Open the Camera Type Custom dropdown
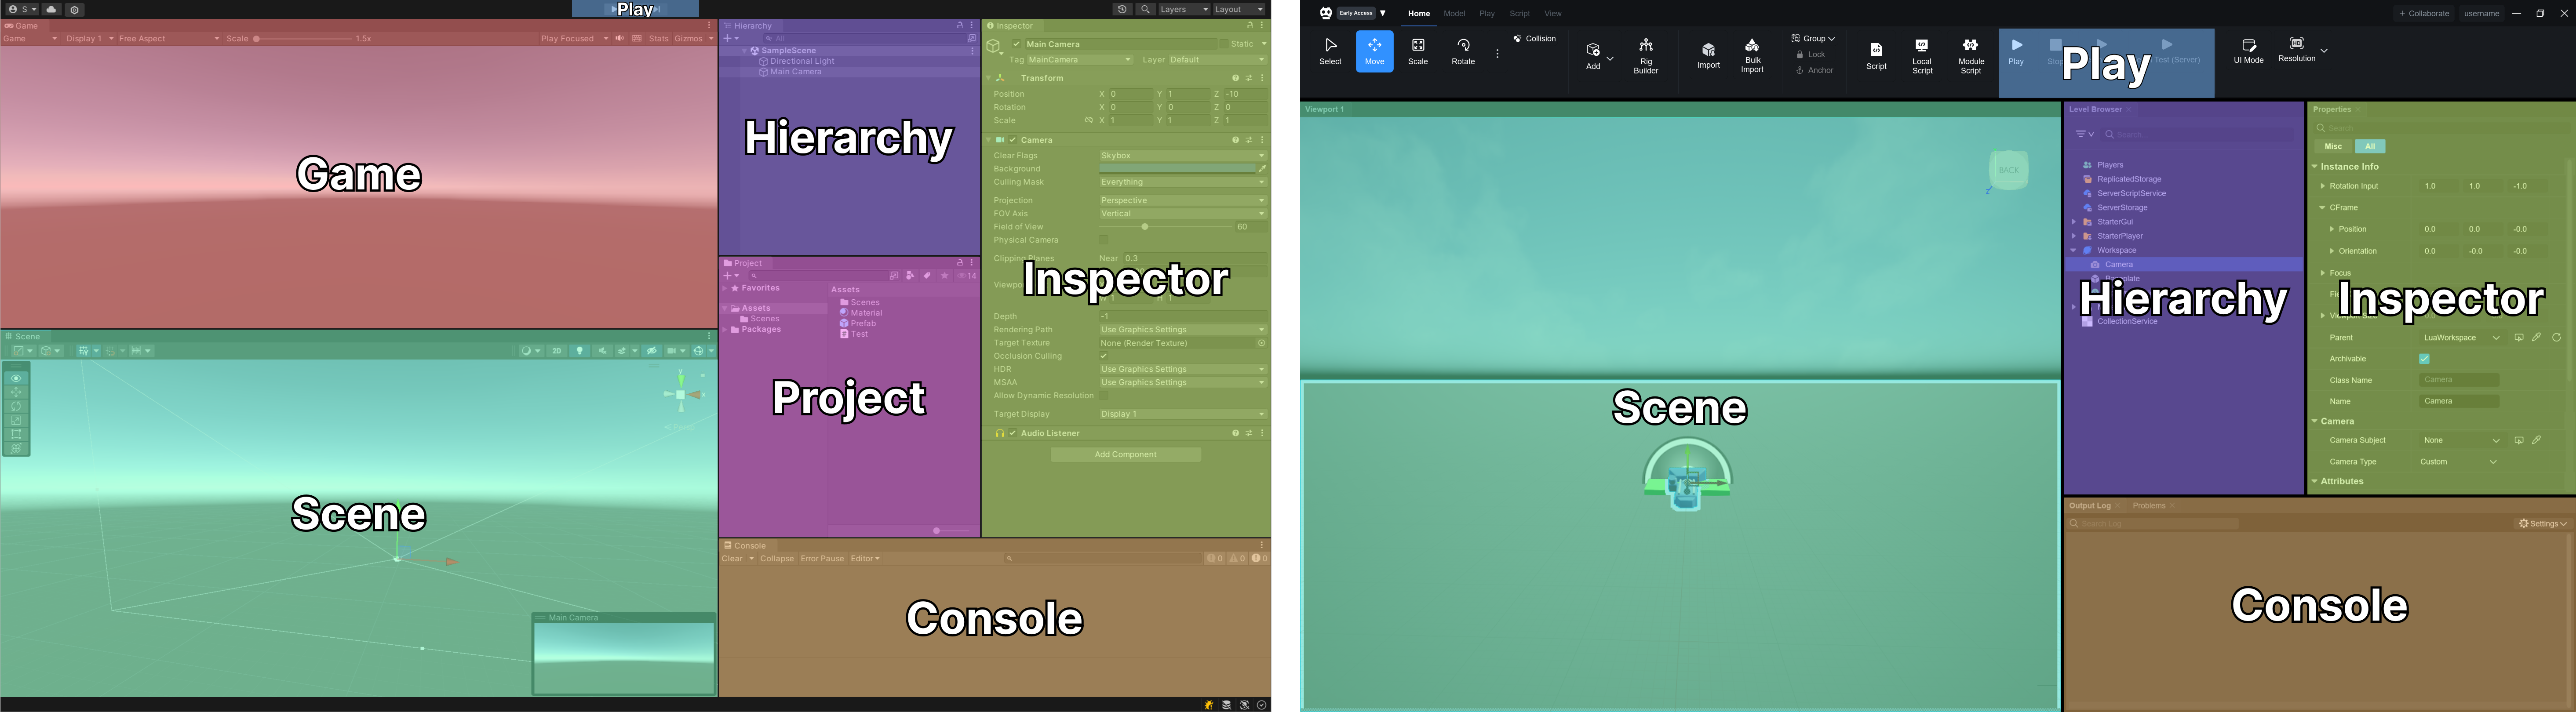Screen dimensions: 2576x712 point(2458,462)
